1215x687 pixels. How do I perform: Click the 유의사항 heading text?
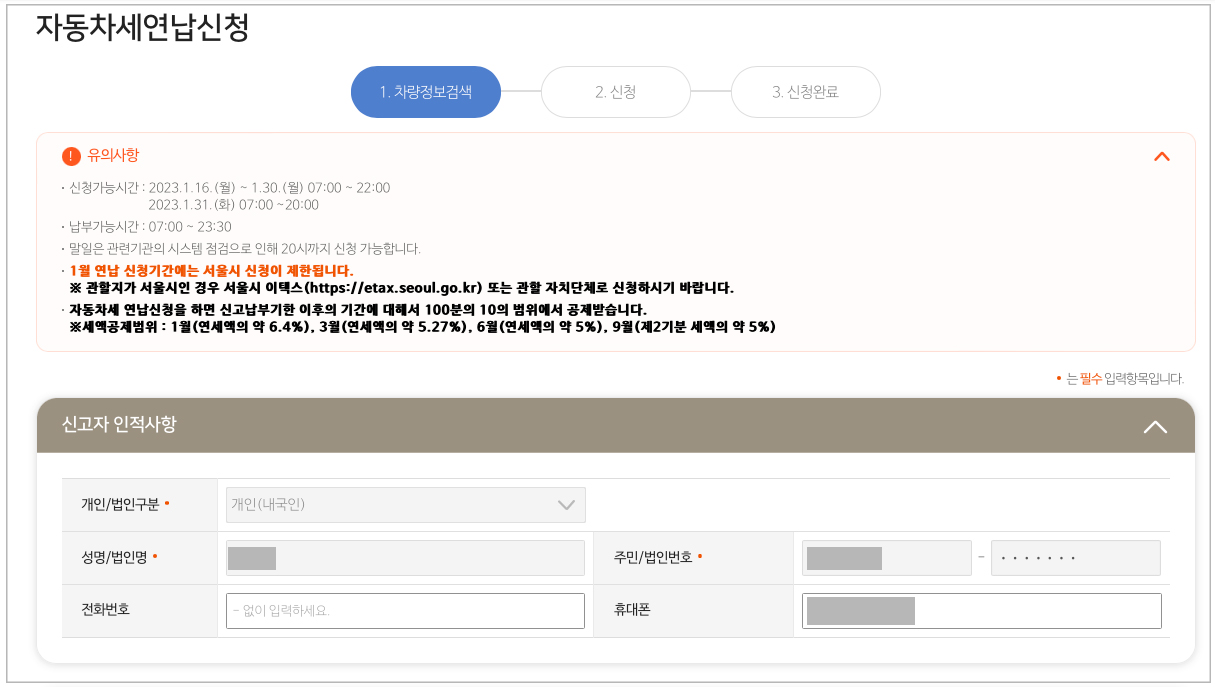click(113, 155)
